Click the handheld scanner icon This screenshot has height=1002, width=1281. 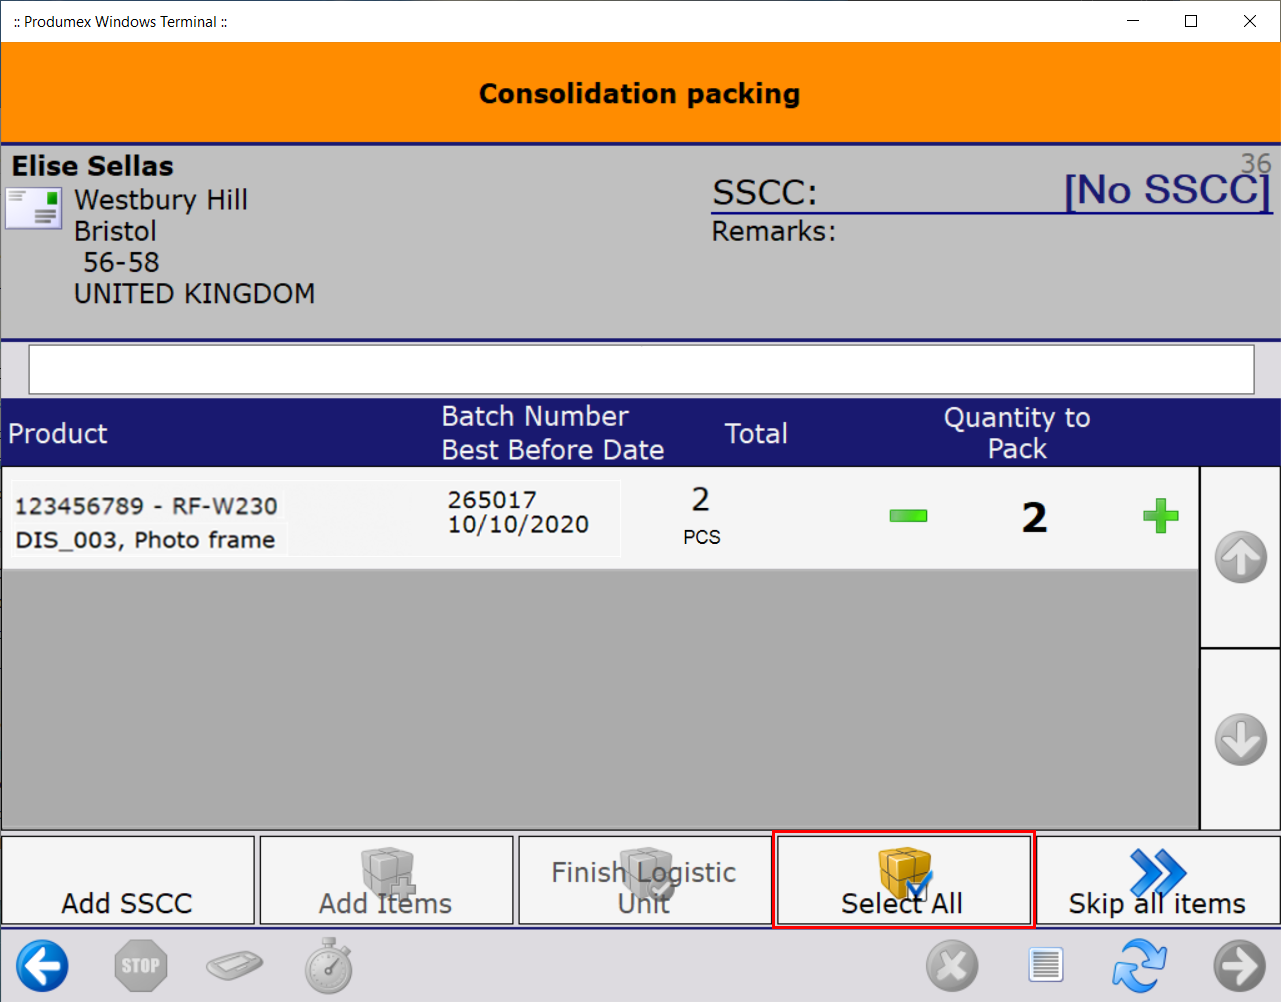234,966
